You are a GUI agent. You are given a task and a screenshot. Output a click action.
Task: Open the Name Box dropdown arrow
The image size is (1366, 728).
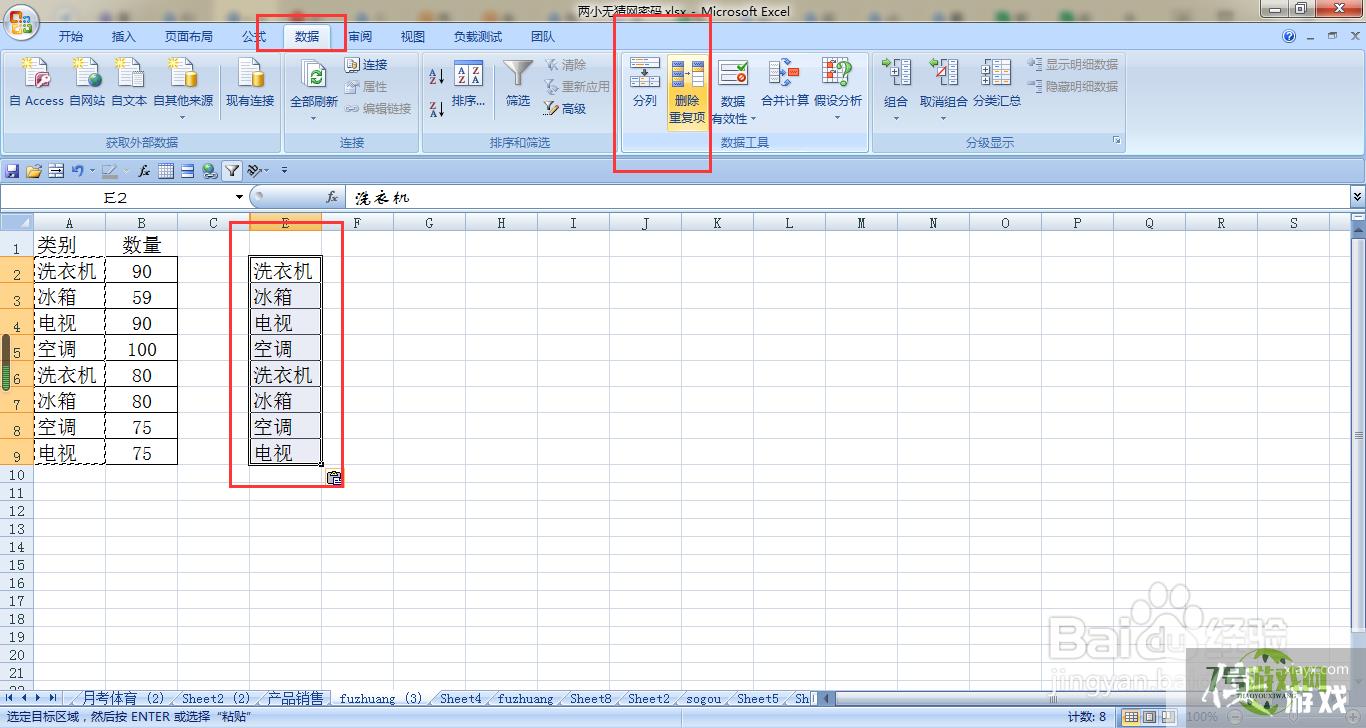(239, 198)
